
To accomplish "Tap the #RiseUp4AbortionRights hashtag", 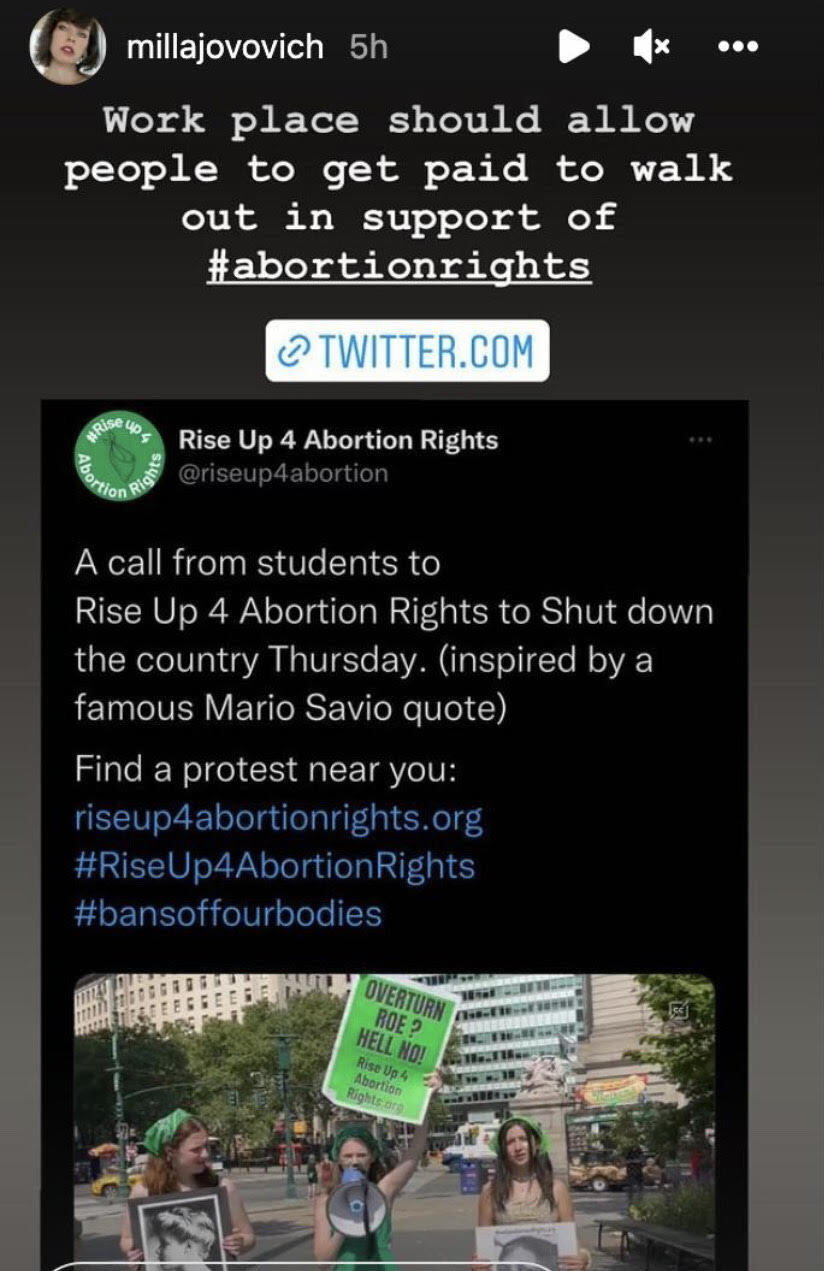I will coord(274,866).
